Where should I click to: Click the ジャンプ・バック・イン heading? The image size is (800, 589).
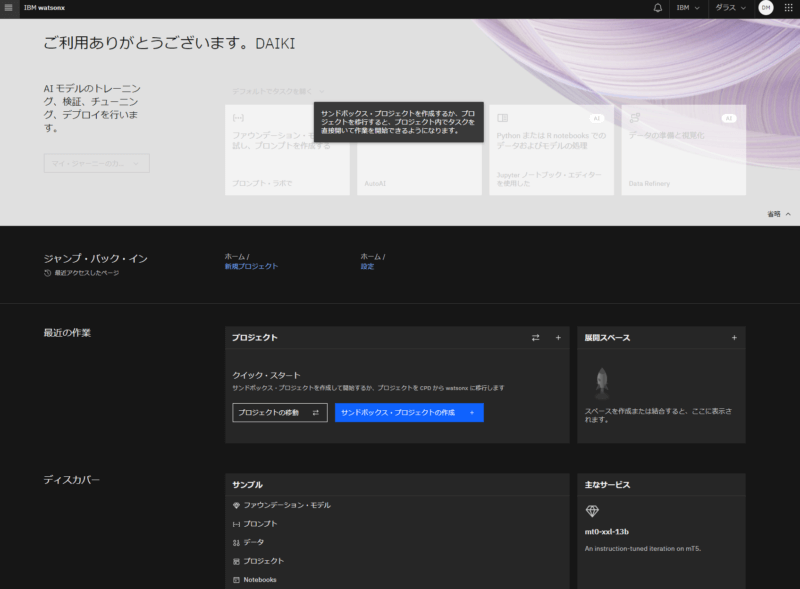[x=95, y=259]
